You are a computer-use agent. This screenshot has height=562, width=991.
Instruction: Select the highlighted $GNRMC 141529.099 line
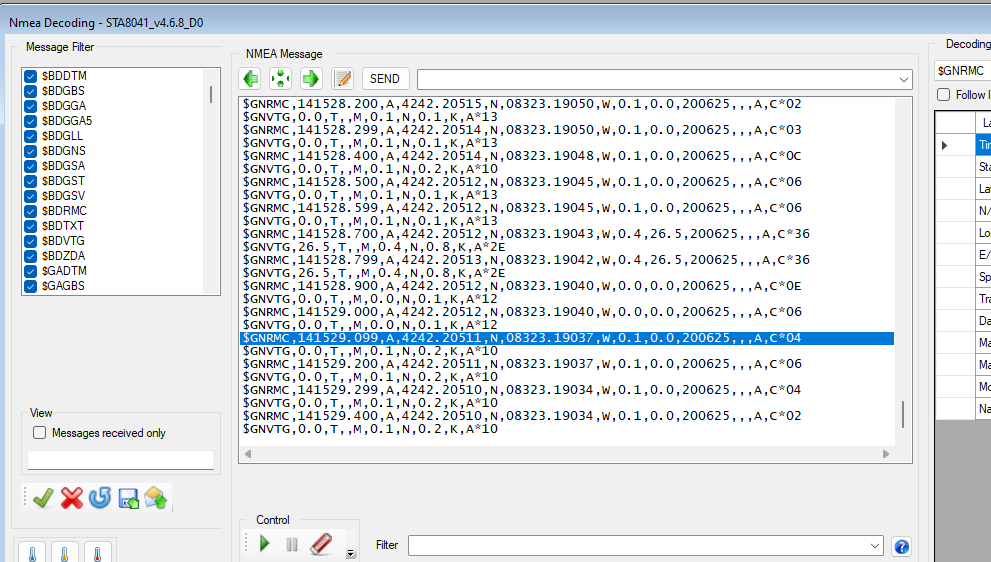567,338
